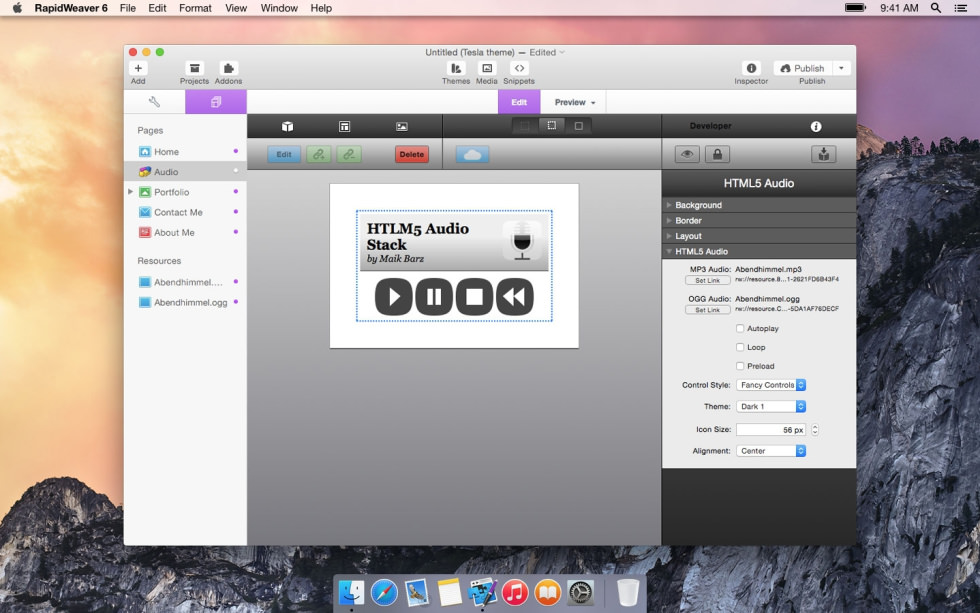Select the Contact Me page
The image size is (980, 613).
click(185, 212)
